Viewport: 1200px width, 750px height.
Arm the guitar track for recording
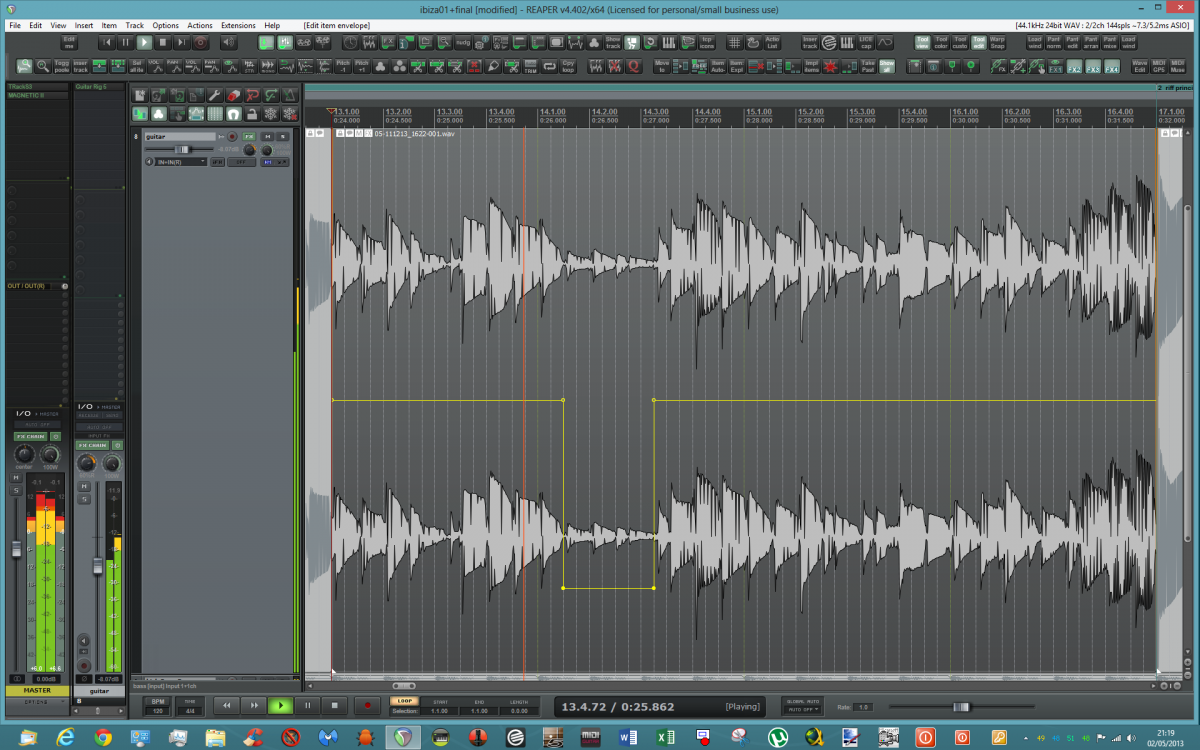click(x=232, y=136)
